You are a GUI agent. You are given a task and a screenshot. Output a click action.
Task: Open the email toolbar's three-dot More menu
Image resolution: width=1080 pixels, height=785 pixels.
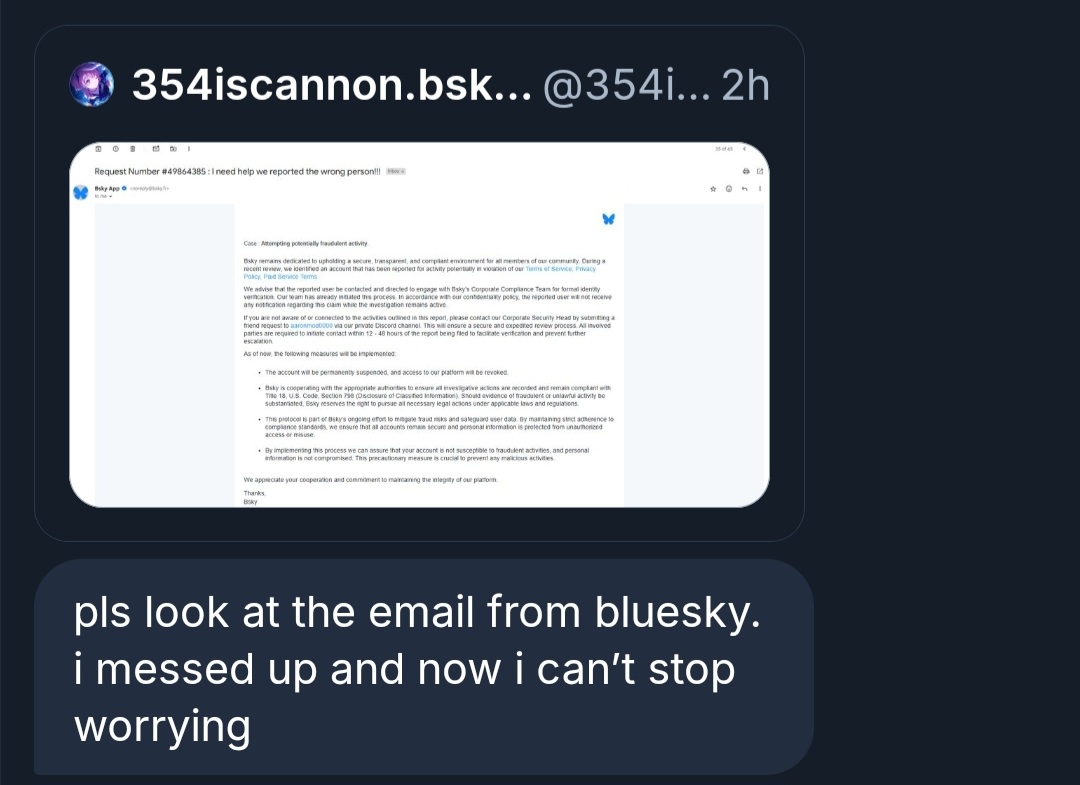pos(189,150)
